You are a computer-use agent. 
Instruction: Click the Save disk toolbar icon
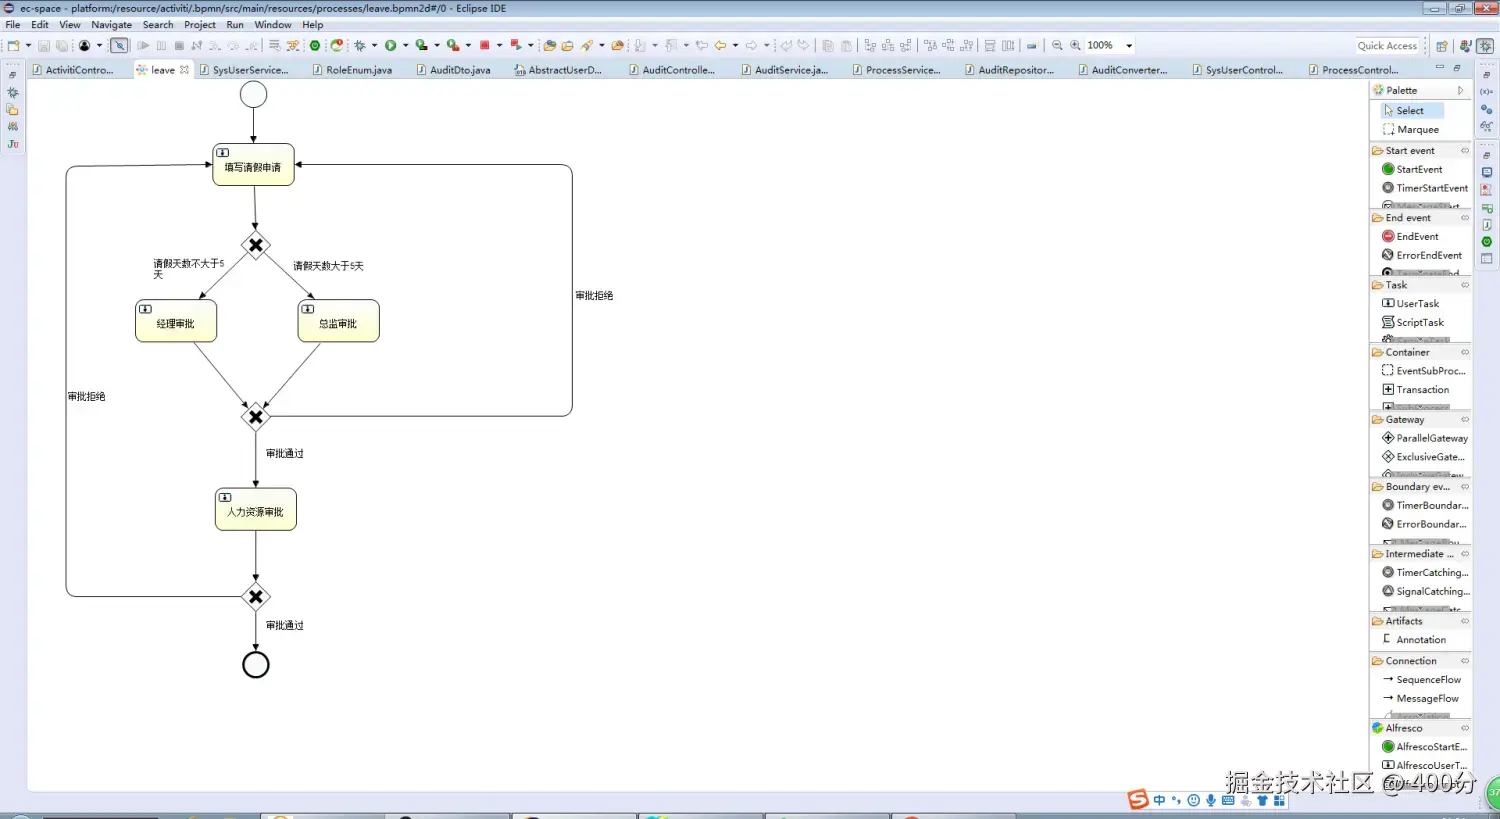click(x=44, y=45)
